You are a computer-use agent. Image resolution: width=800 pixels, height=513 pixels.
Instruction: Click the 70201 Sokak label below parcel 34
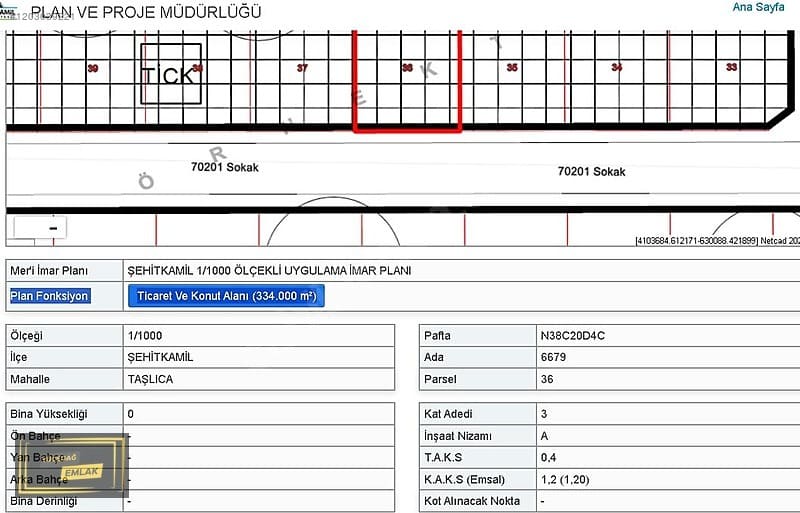pyautogui.click(x=591, y=172)
